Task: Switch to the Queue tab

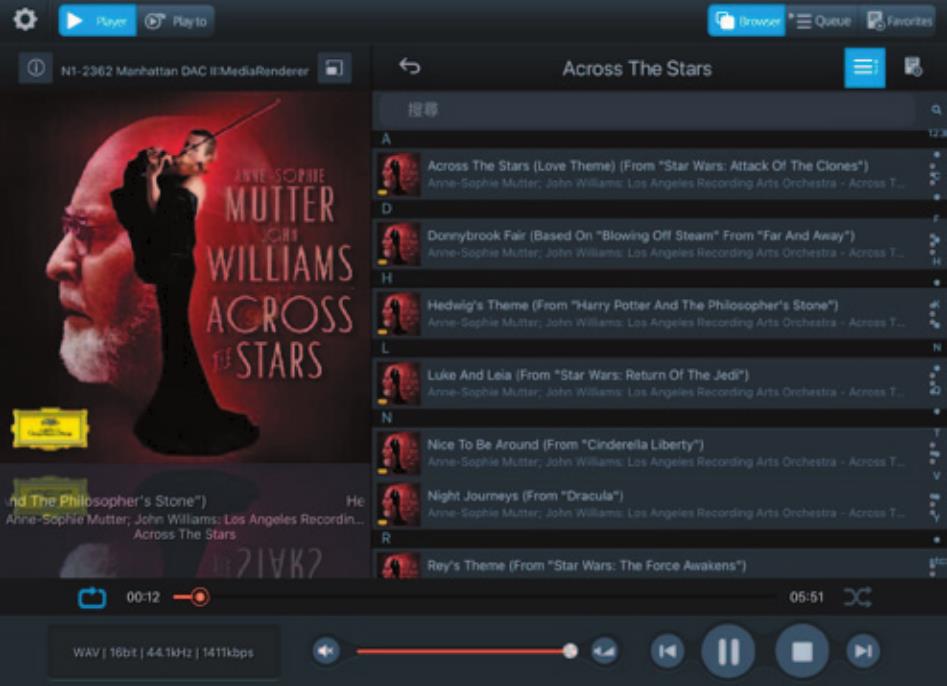Action: click(823, 21)
